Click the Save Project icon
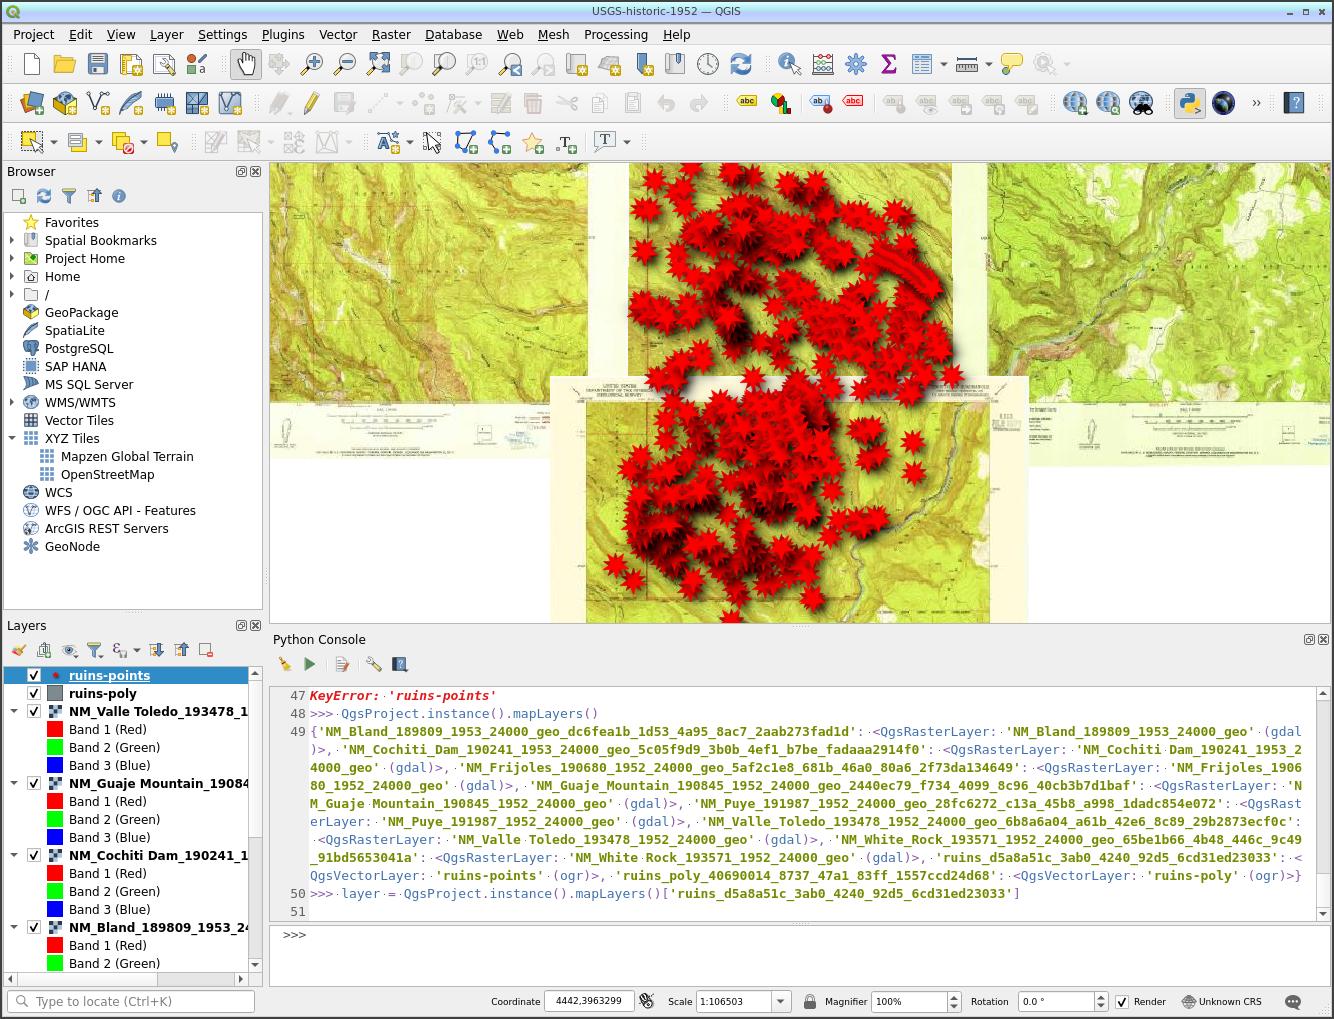The width and height of the screenshot is (1334, 1019). 97,64
